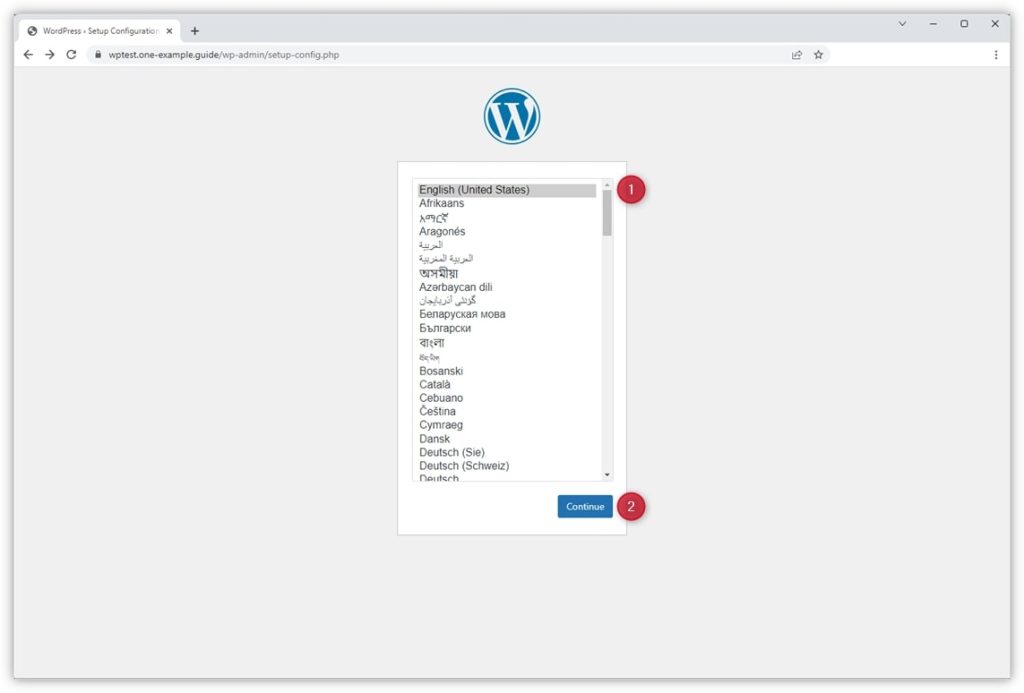The width and height of the screenshot is (1024, 693).
Task: Select Dansk language option
Action: pos(507,438)
